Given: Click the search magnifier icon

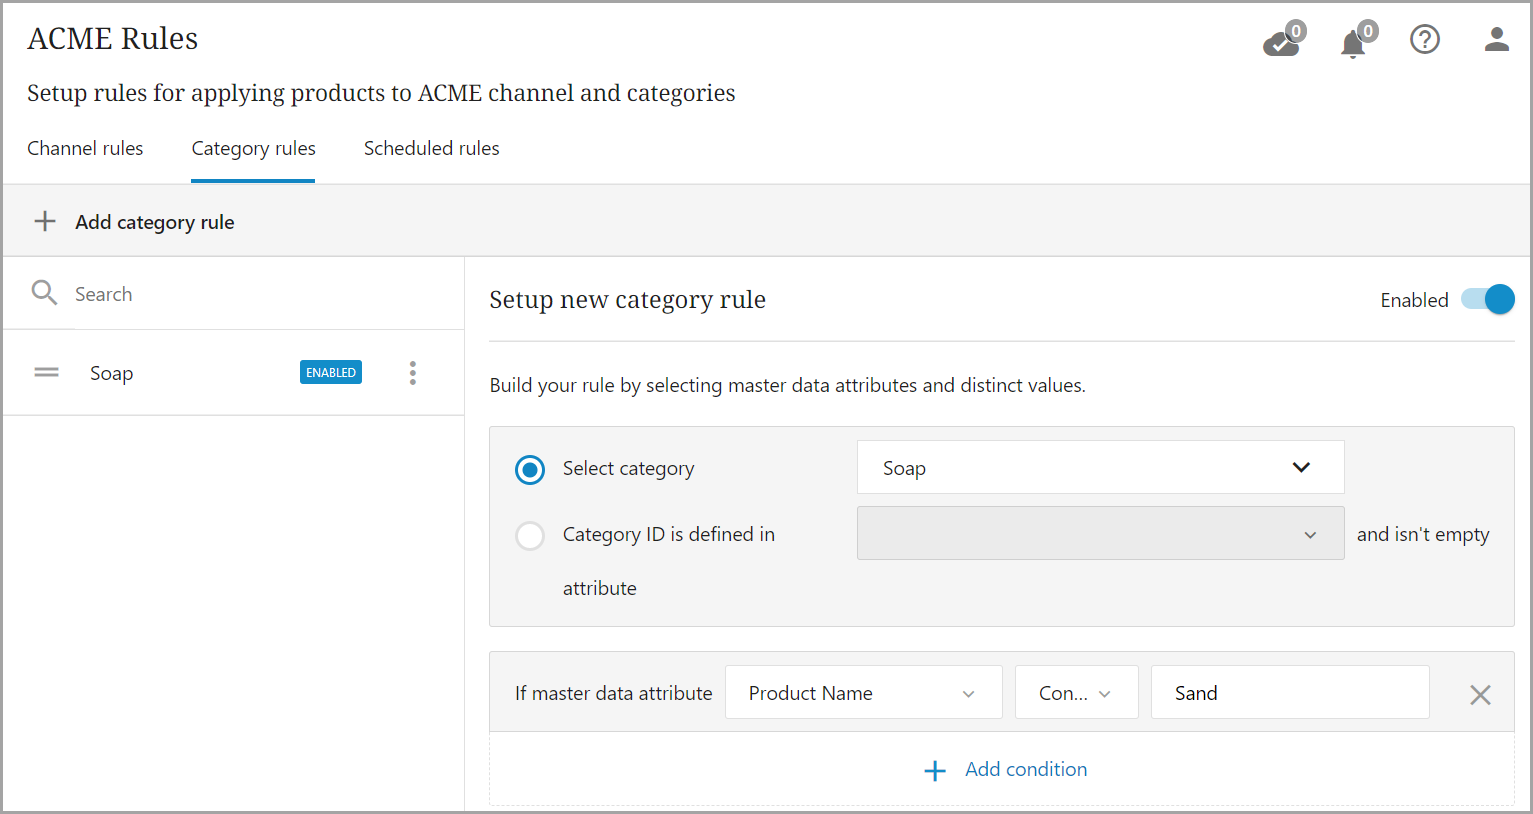Looking at the screenshot, I should (x=44, y=293).
